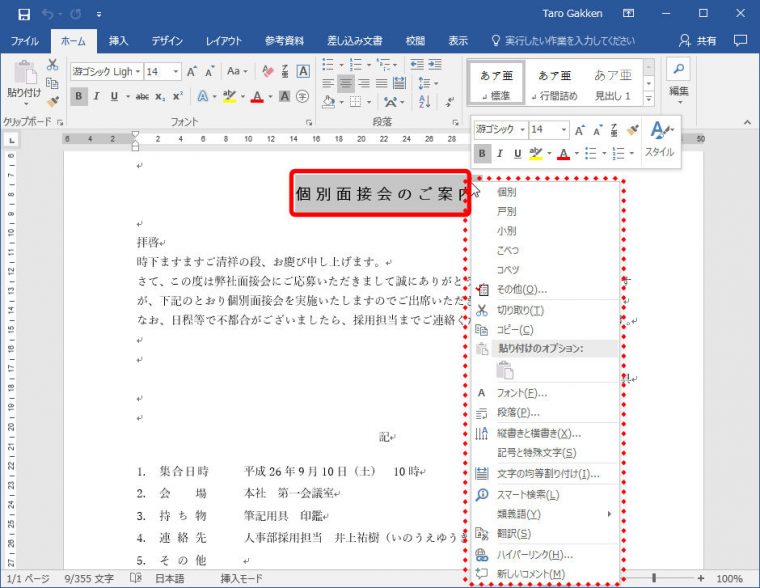The width and height of the screenshot is (760, 588).
Task: Open the ファイル tab
Action: (25, 41)
